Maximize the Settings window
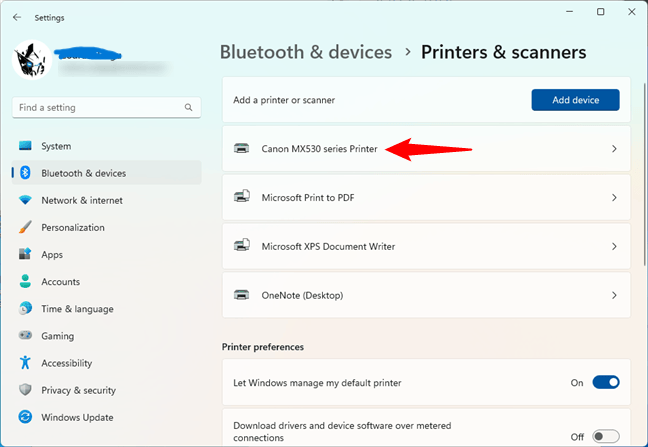The image size is (648, 447). (x=600, y=12)
